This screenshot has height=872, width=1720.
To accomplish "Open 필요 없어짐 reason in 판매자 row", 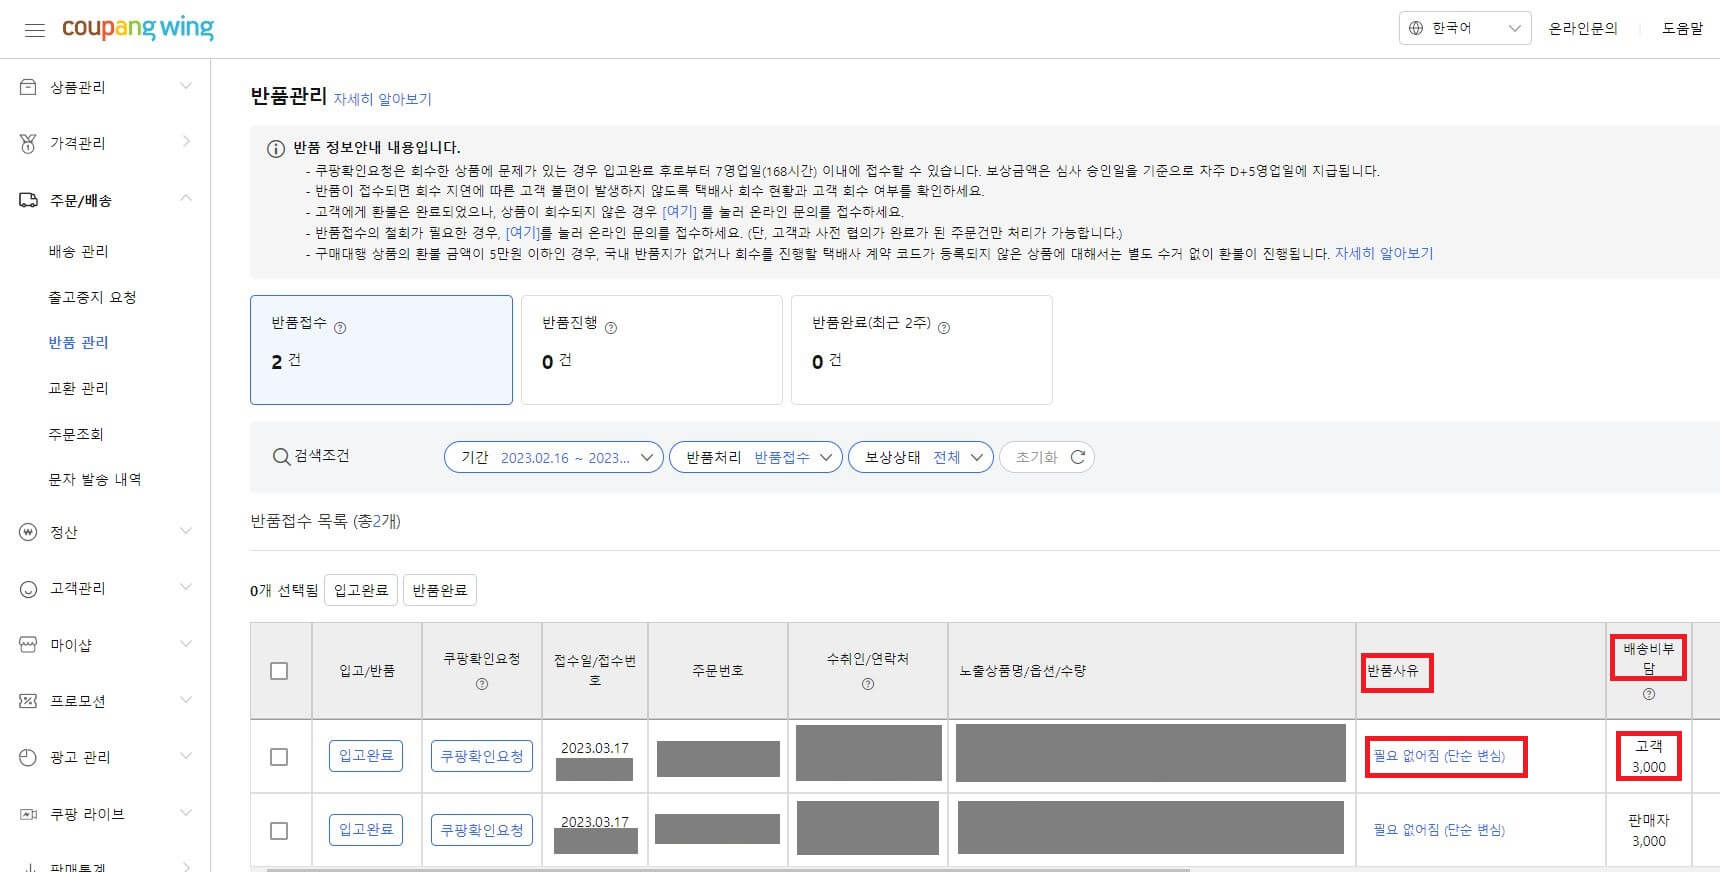I will pyautogui.click(x=1439, y=830).
